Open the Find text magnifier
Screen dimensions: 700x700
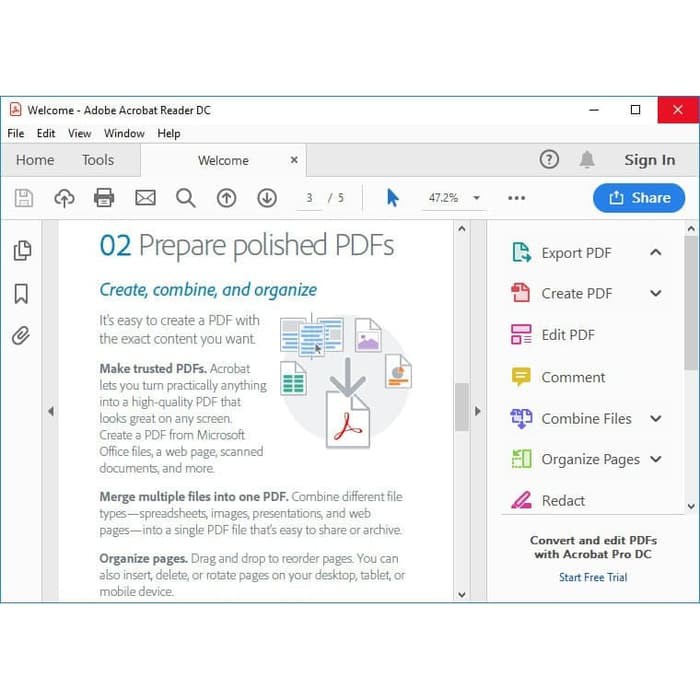click(x=186, y=198)
